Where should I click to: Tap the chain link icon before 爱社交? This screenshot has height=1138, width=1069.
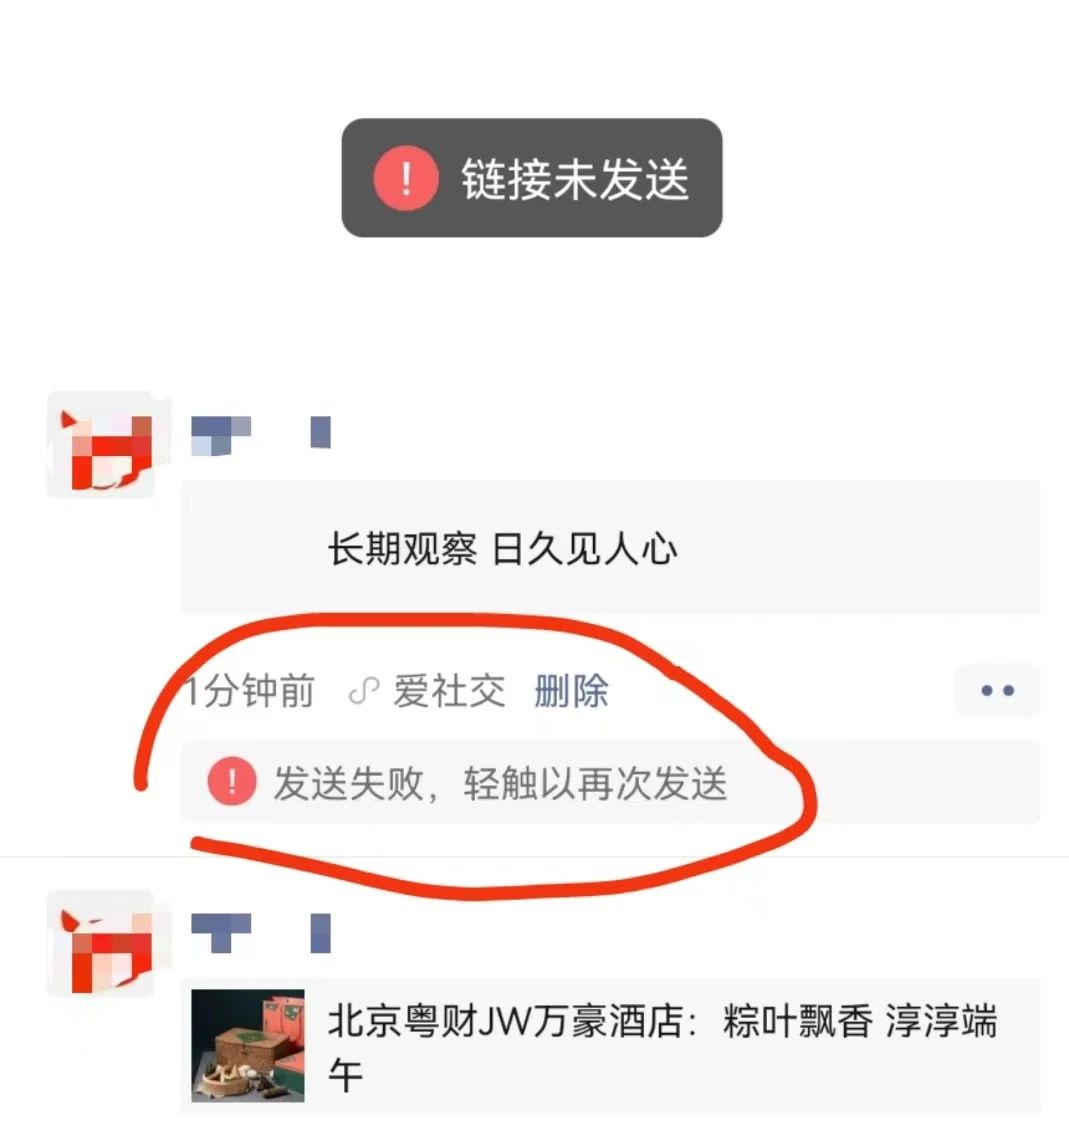[364, 691]
